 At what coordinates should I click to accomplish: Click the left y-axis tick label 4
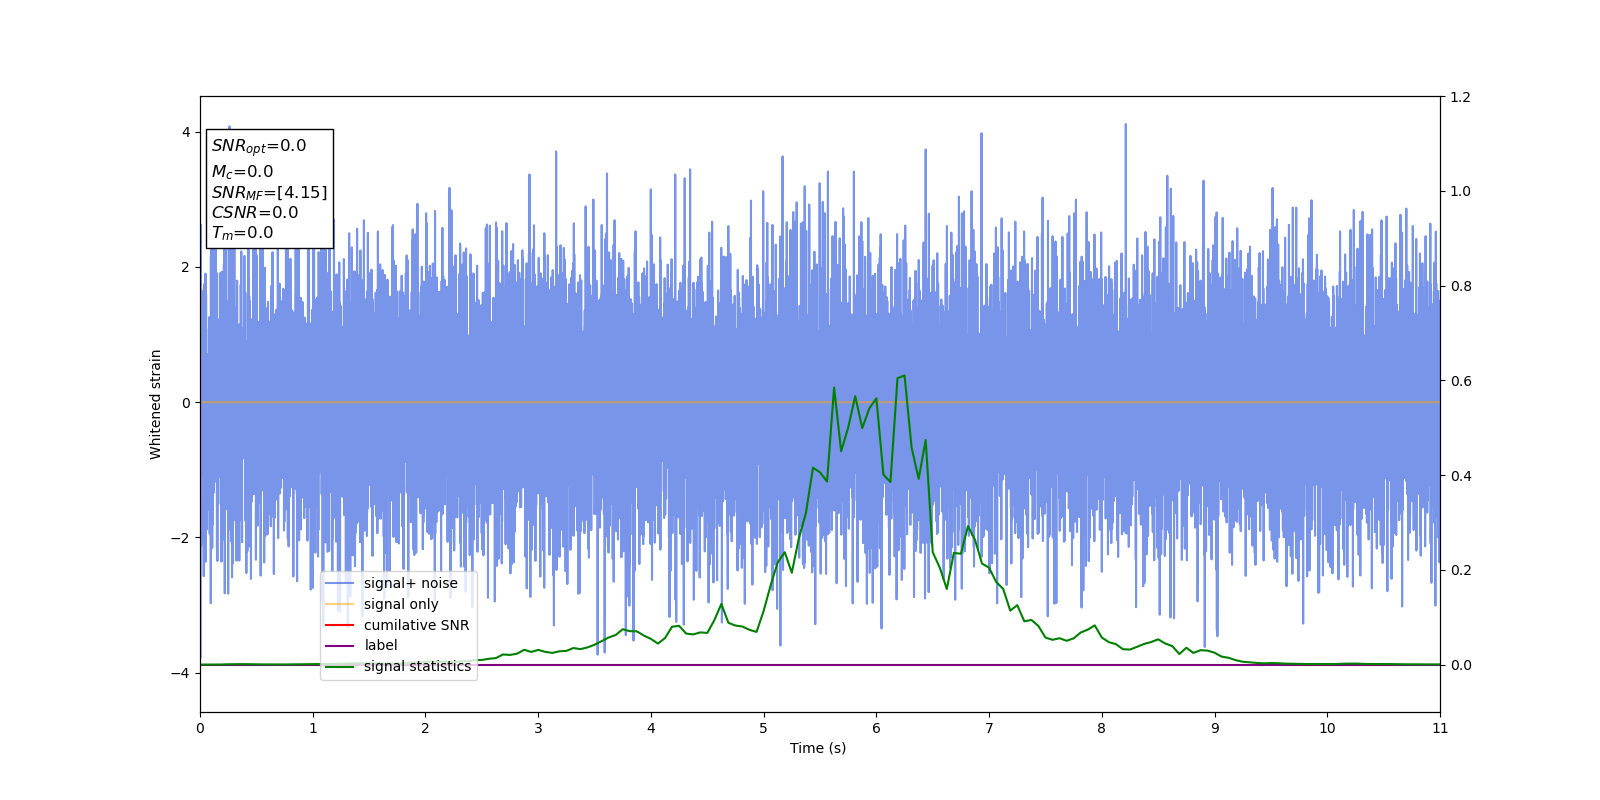click(185, 132)
